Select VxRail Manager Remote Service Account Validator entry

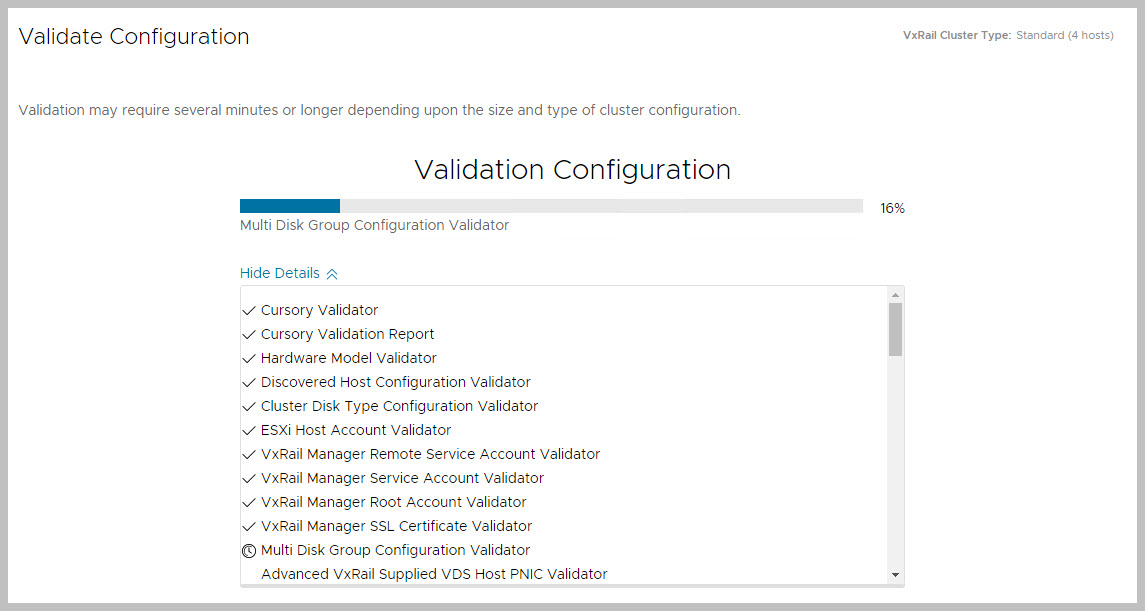430,454
